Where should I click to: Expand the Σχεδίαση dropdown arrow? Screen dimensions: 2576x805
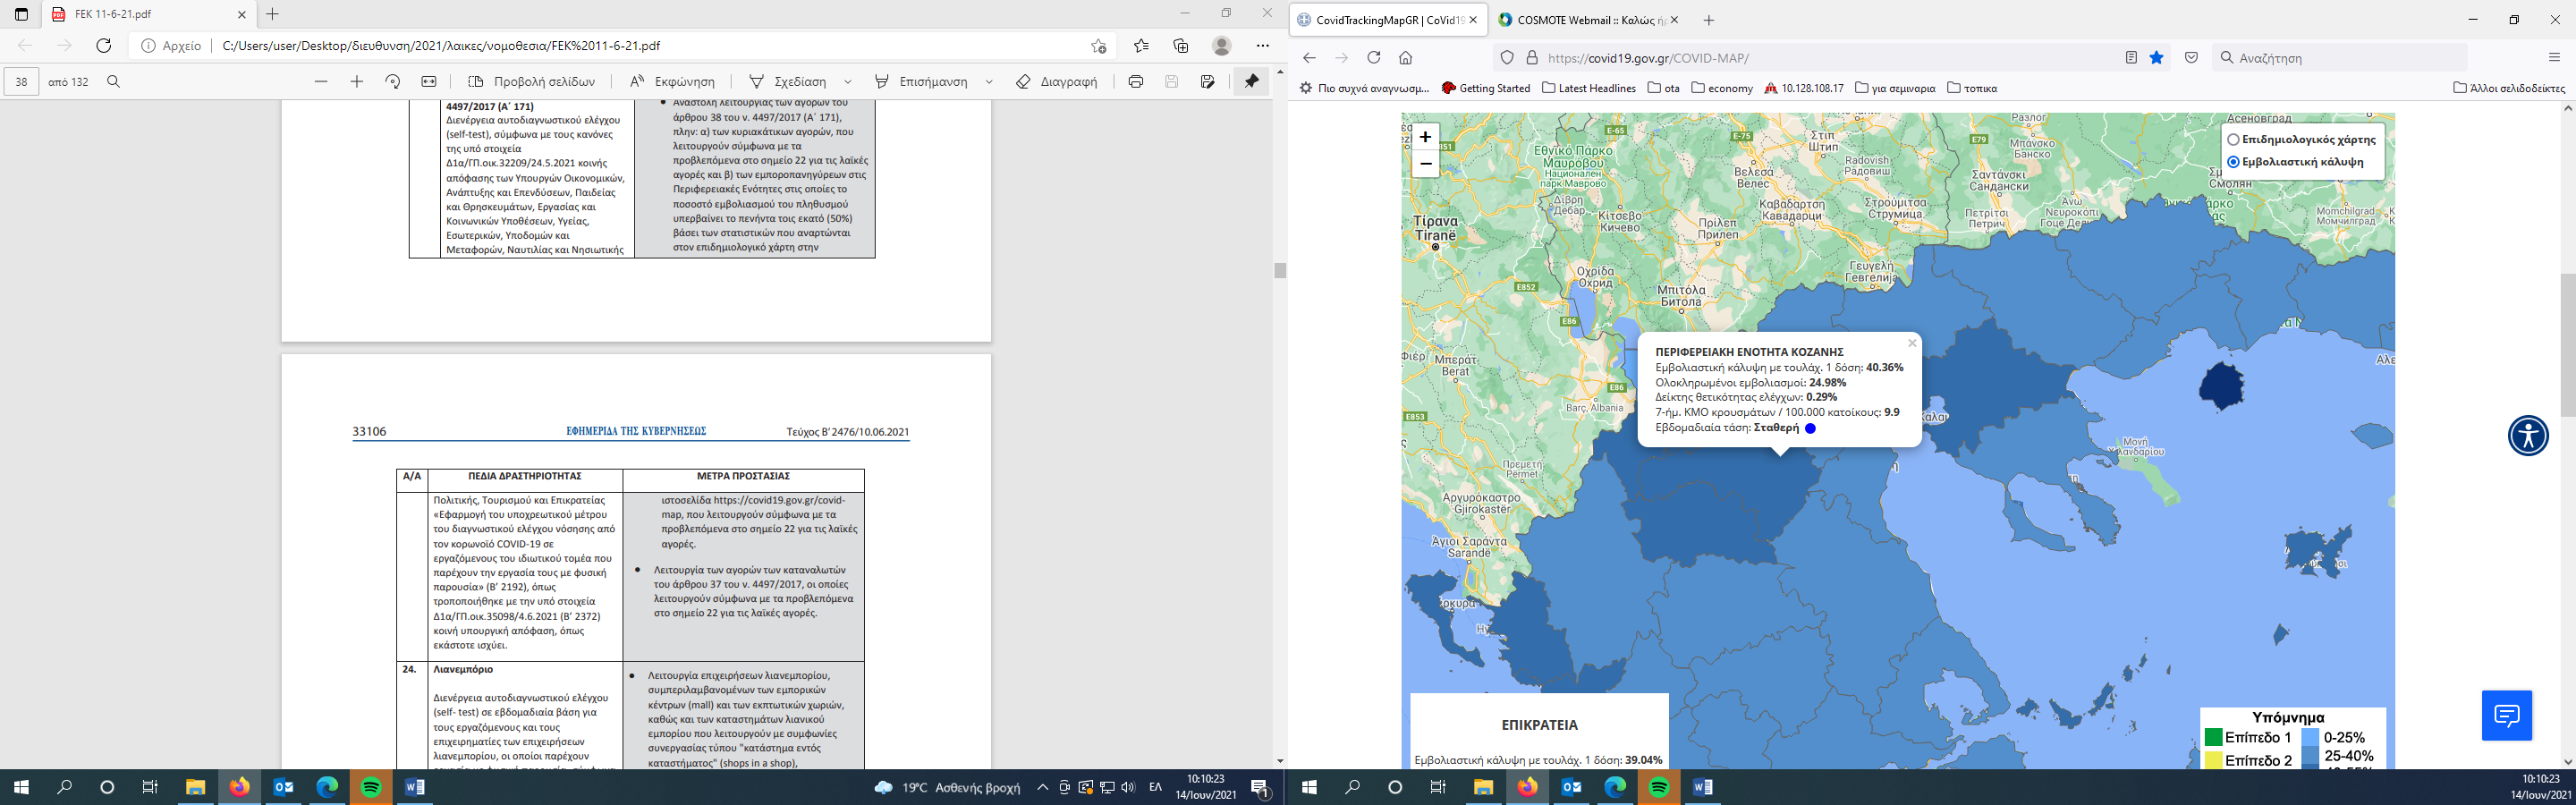coord(848,82)
